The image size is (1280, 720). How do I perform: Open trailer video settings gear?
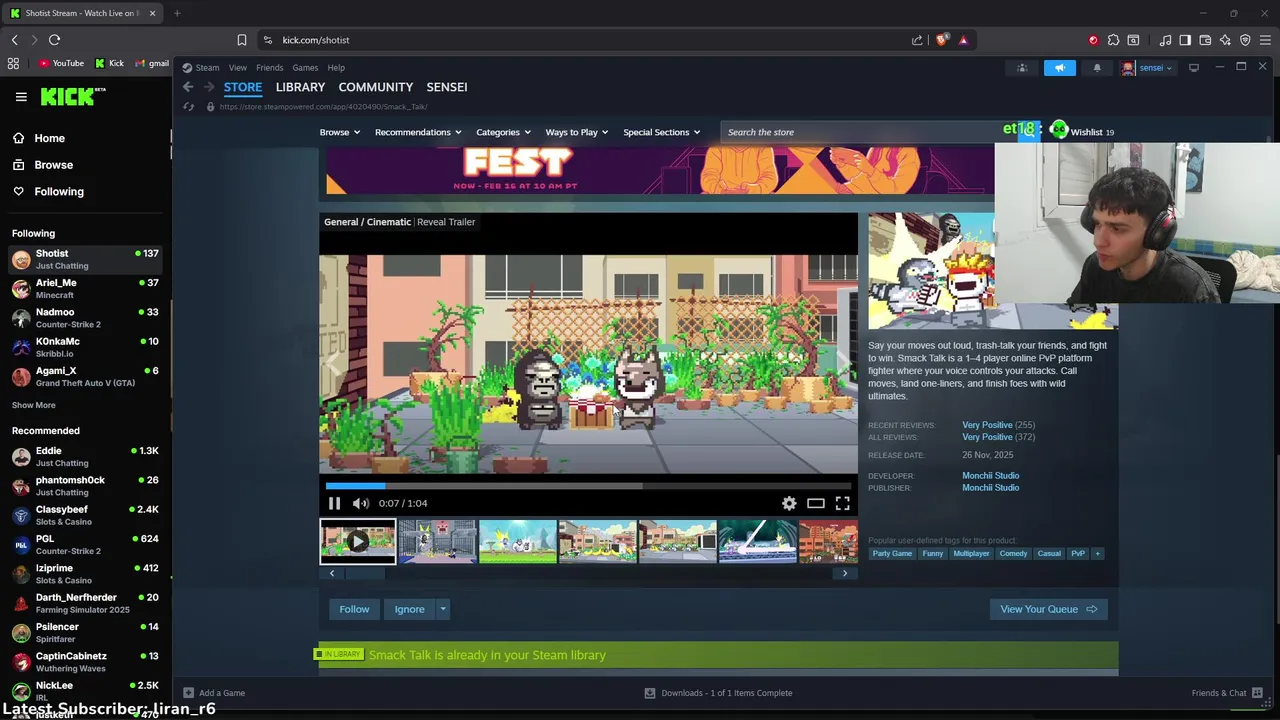click(789, 504)
